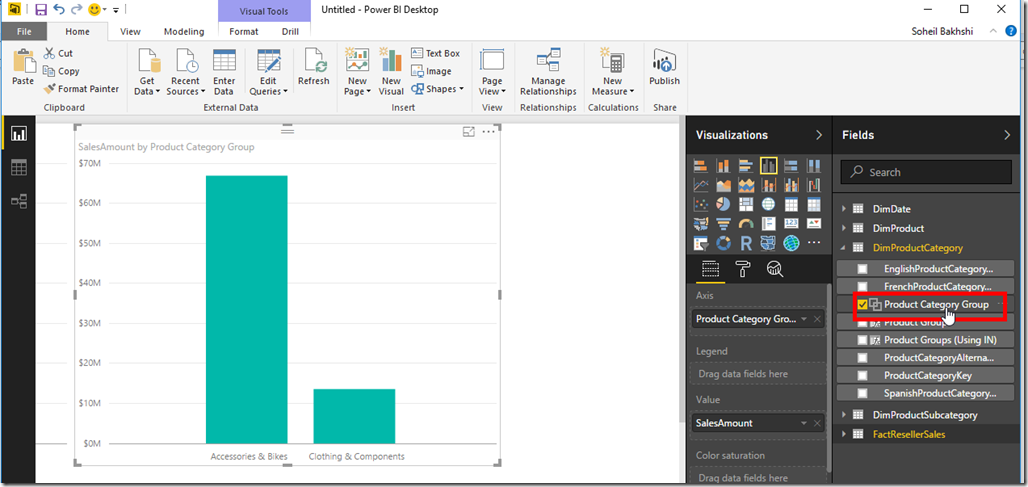Image resolution: width=1028 pixels, height=487 pixels.
Task: Insert a Text Box
Action: 435,53
